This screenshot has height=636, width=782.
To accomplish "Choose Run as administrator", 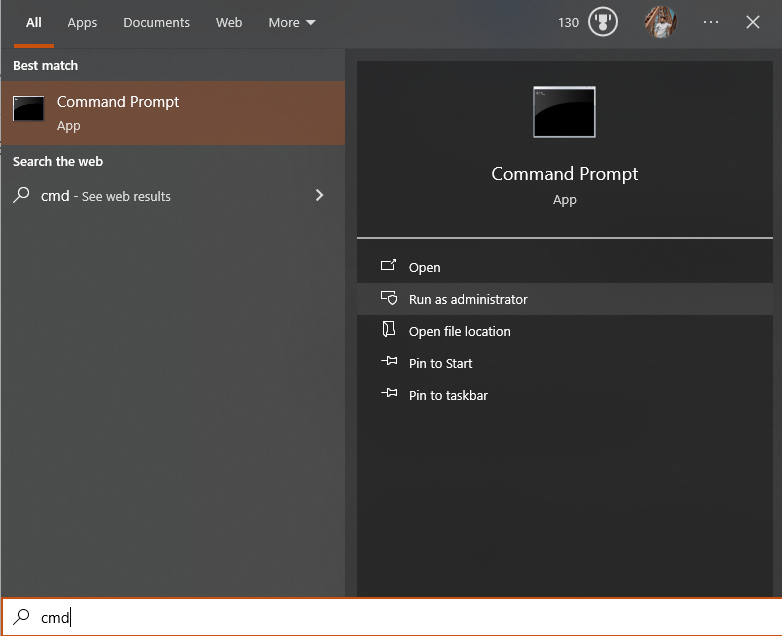I will 565,299.
